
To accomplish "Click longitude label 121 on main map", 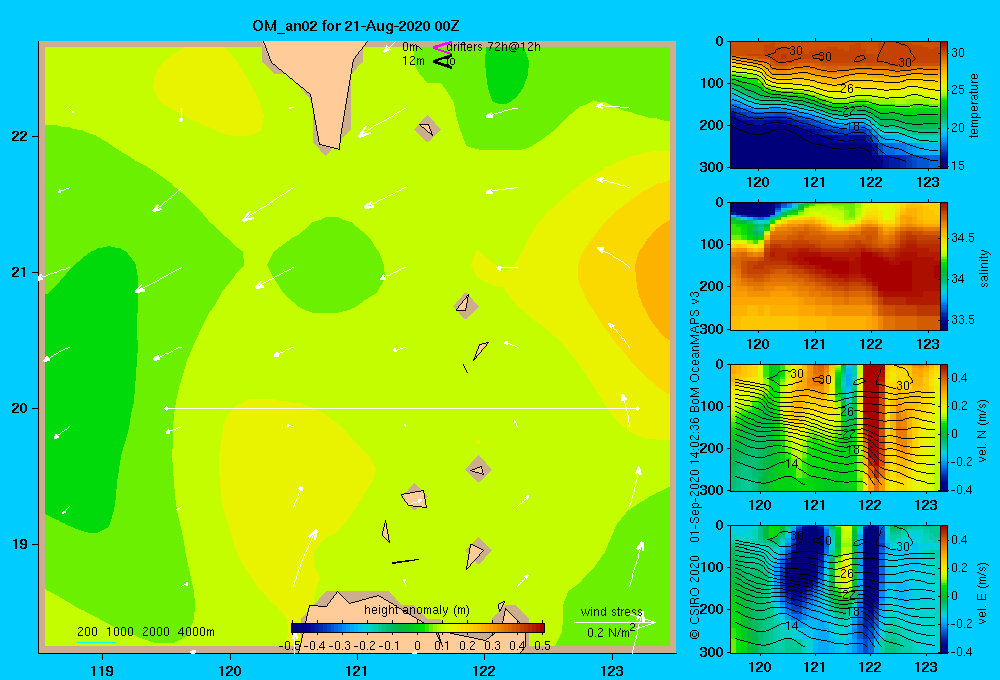I will tap(357, 670).
